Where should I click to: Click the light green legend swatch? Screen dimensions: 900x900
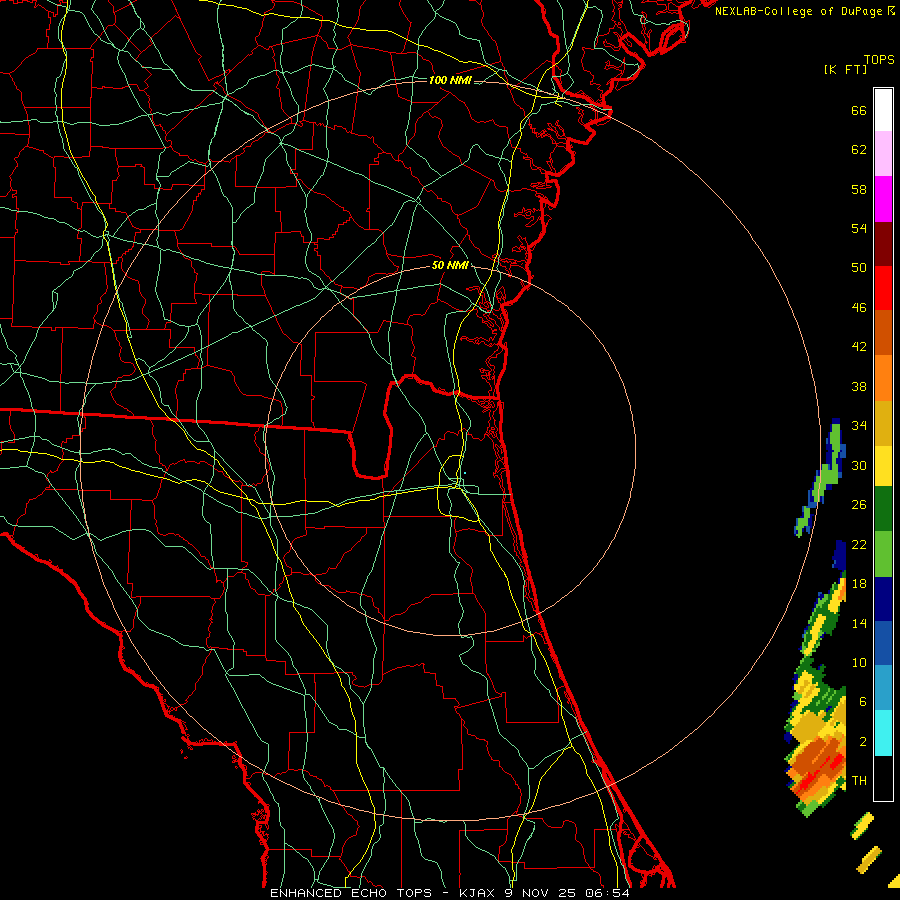click(x=883, y=554)
